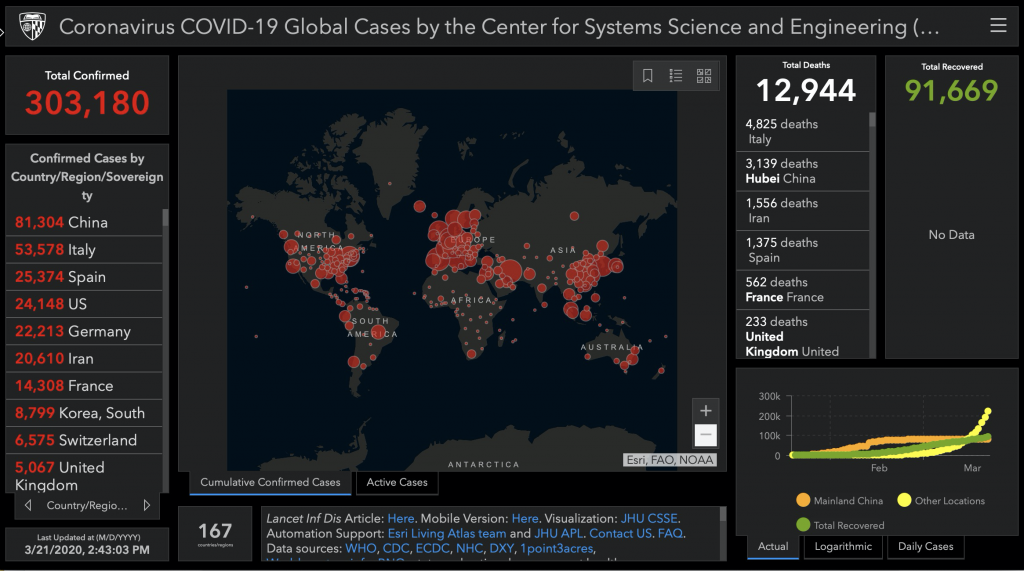Open the basemap gallery grid icon

tap(704, 76)
